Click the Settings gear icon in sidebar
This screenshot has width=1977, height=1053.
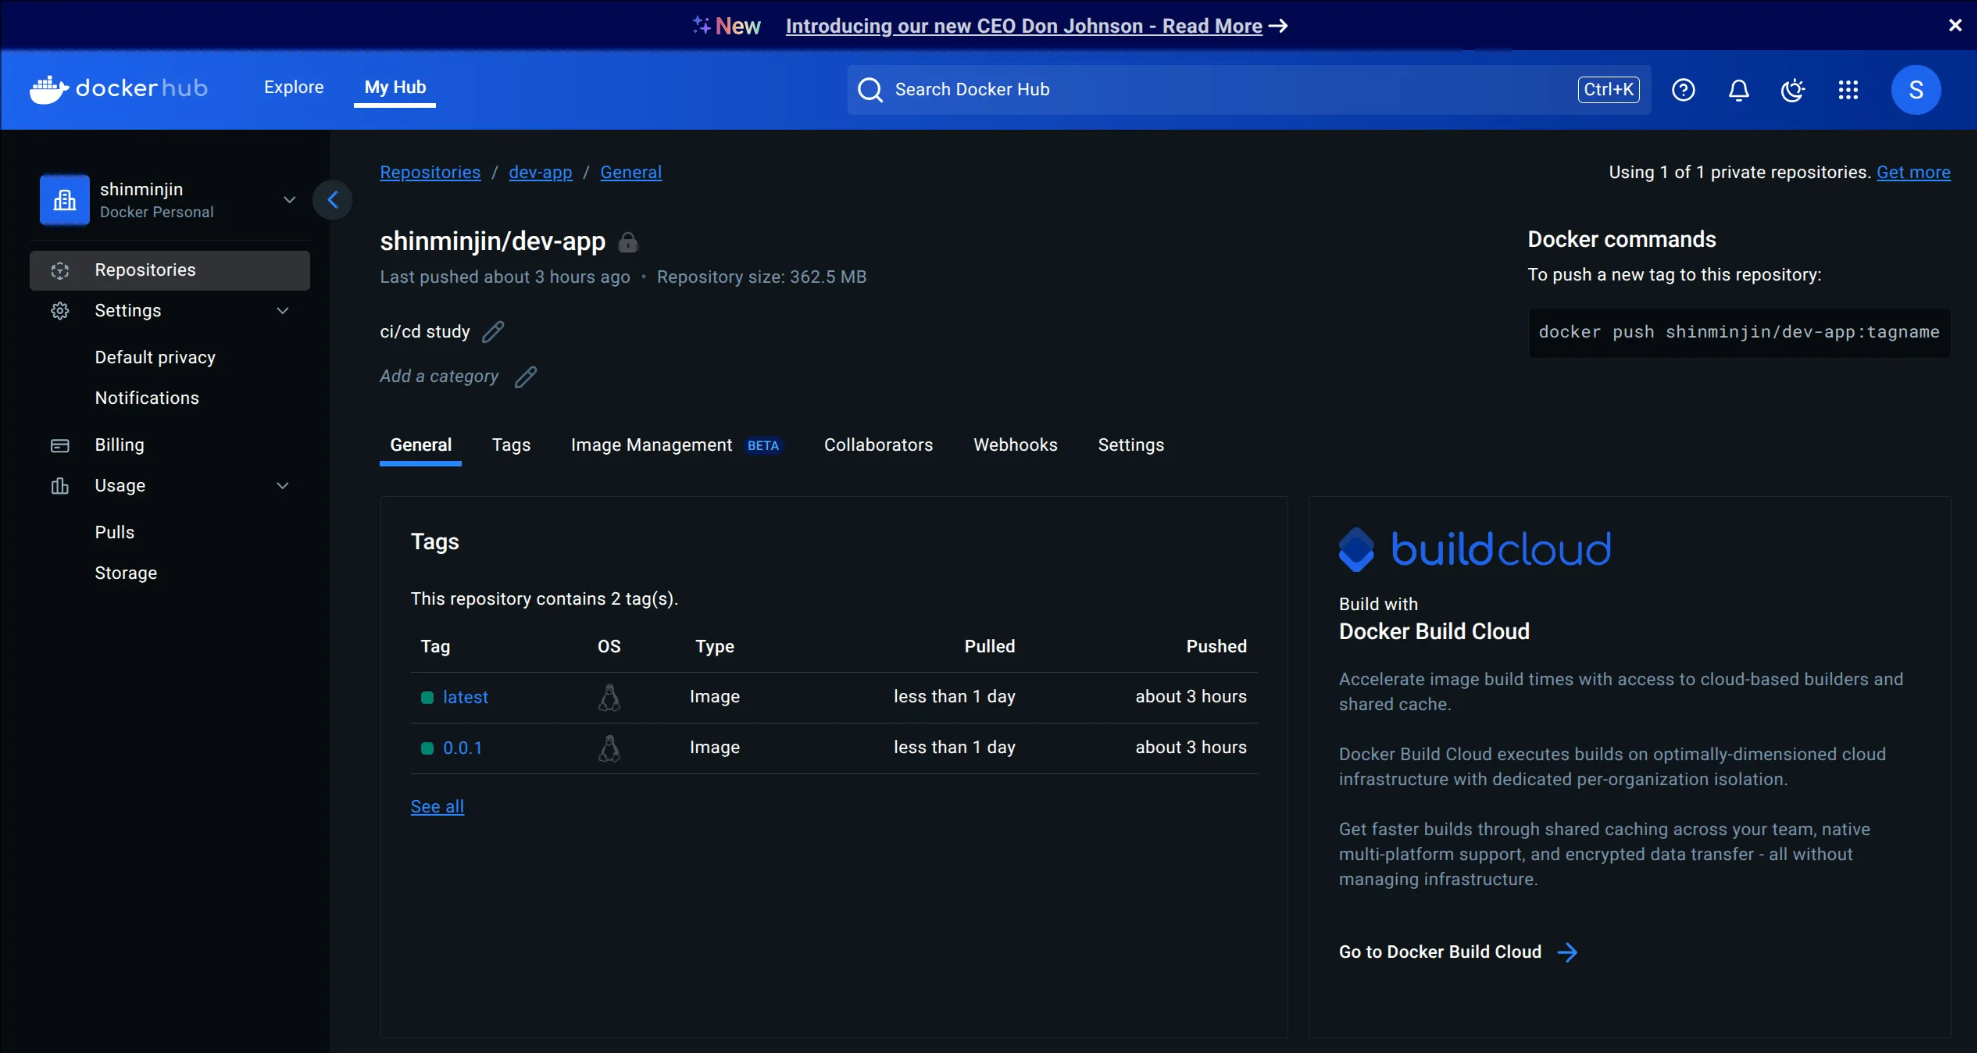pyautogui.click(x=60, y=311)
